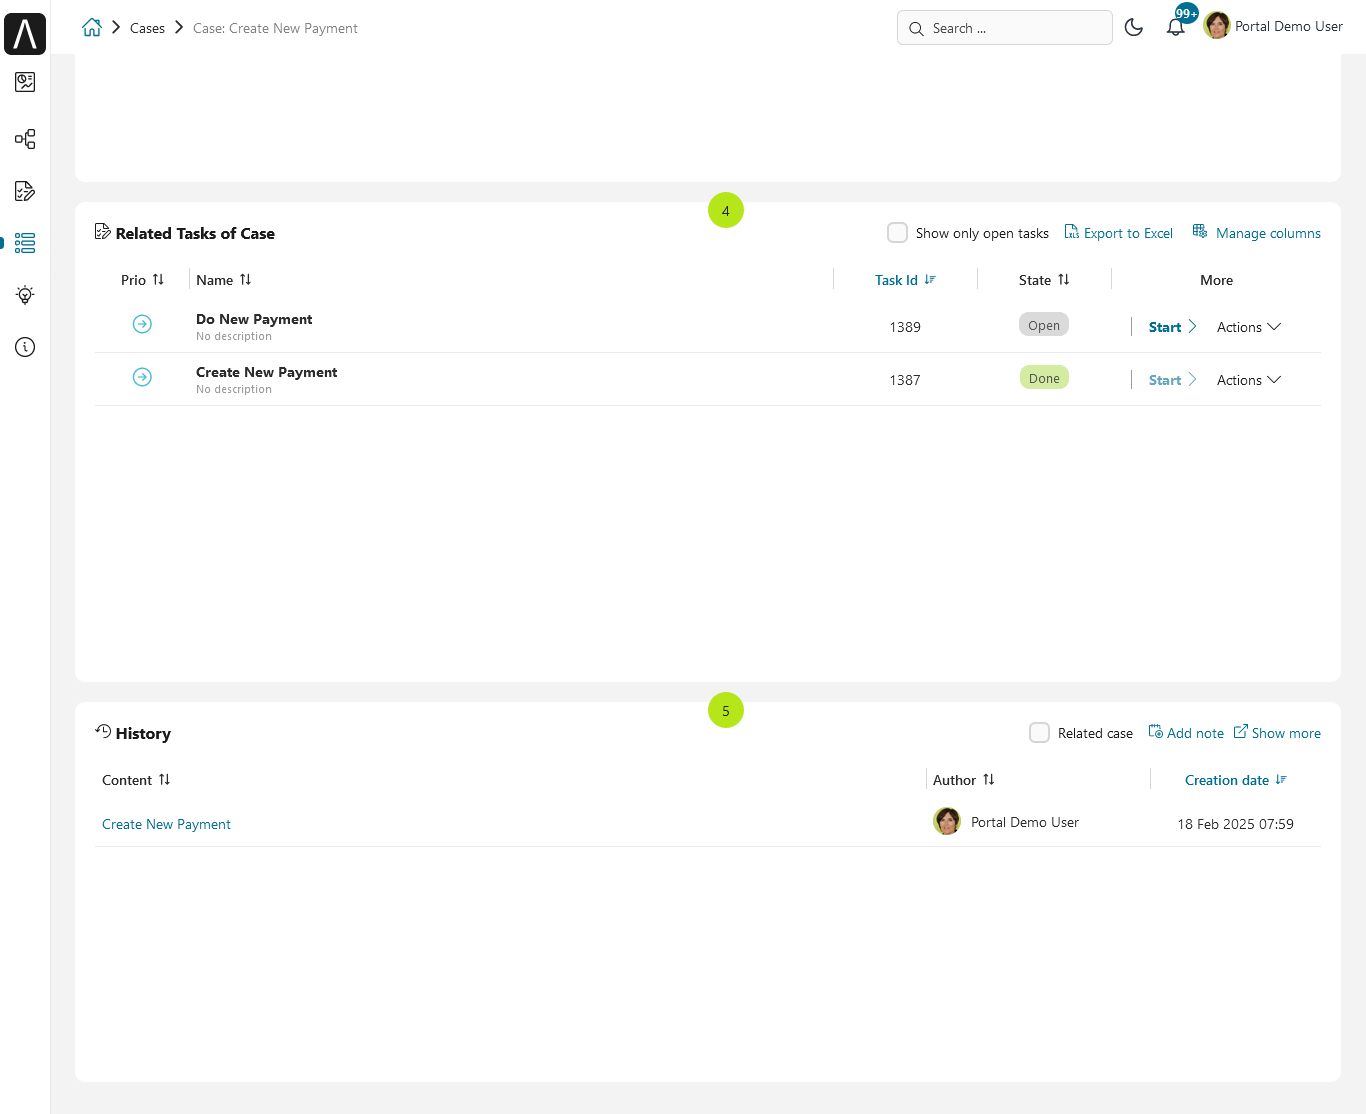
Task: Start the Do New Payment task
Action: (1172, 327)
